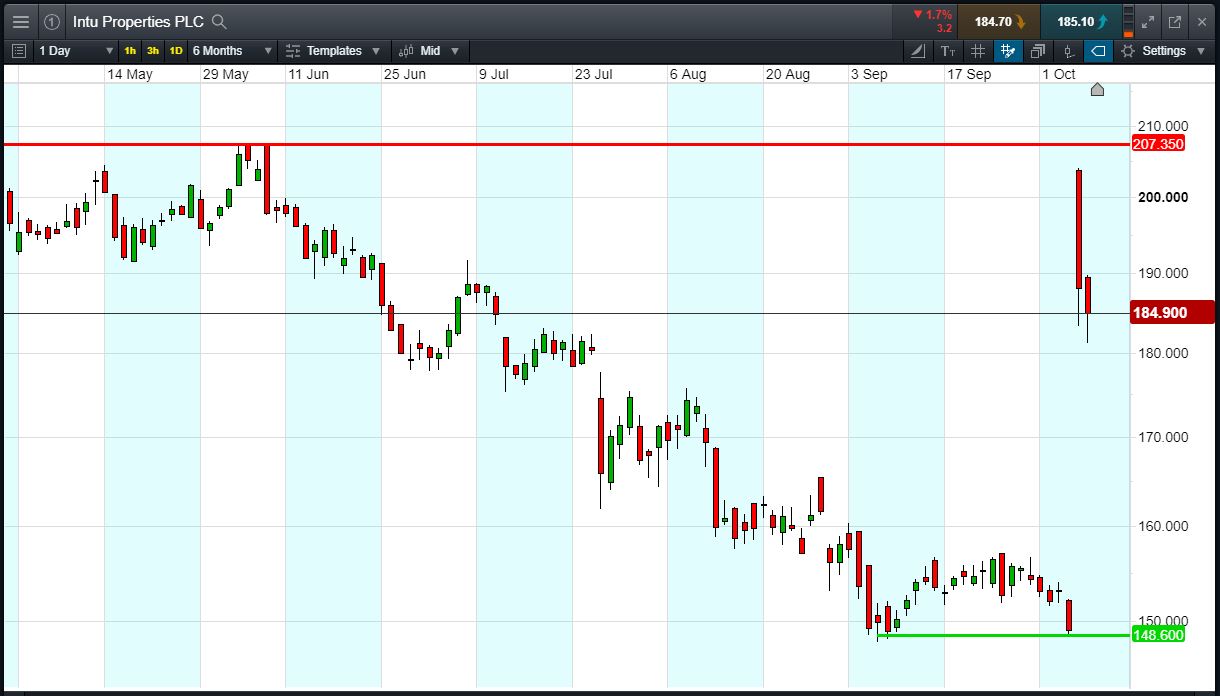
Task: Switch to the 3h timeframe shortcut
Action: [152, 51]
